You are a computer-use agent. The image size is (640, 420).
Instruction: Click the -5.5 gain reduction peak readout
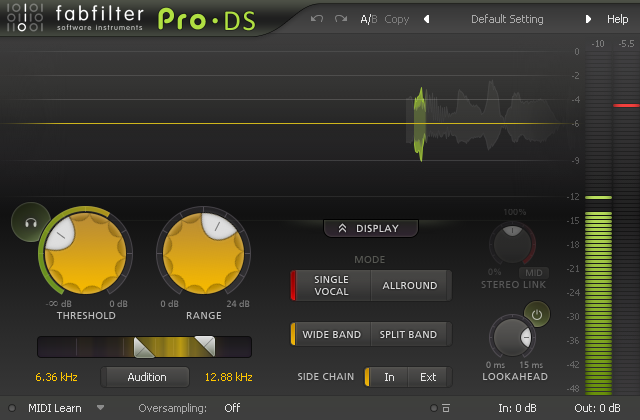click(x=626, y=44)
